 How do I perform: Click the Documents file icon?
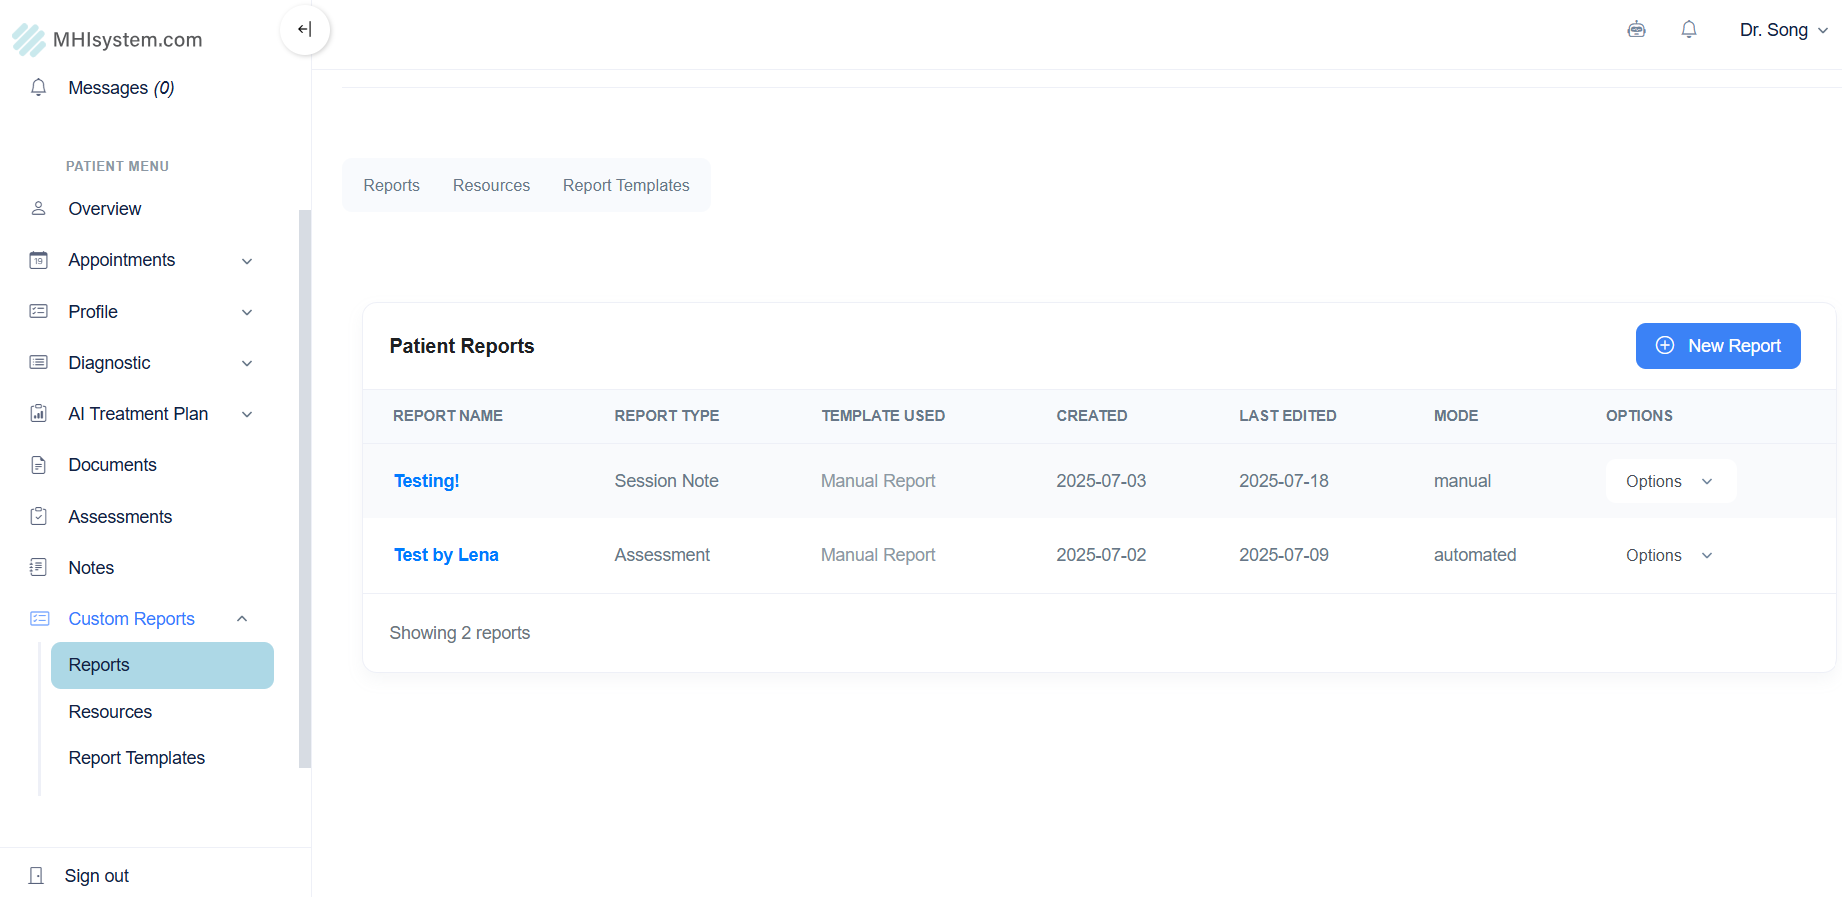(x=39, y=465)
